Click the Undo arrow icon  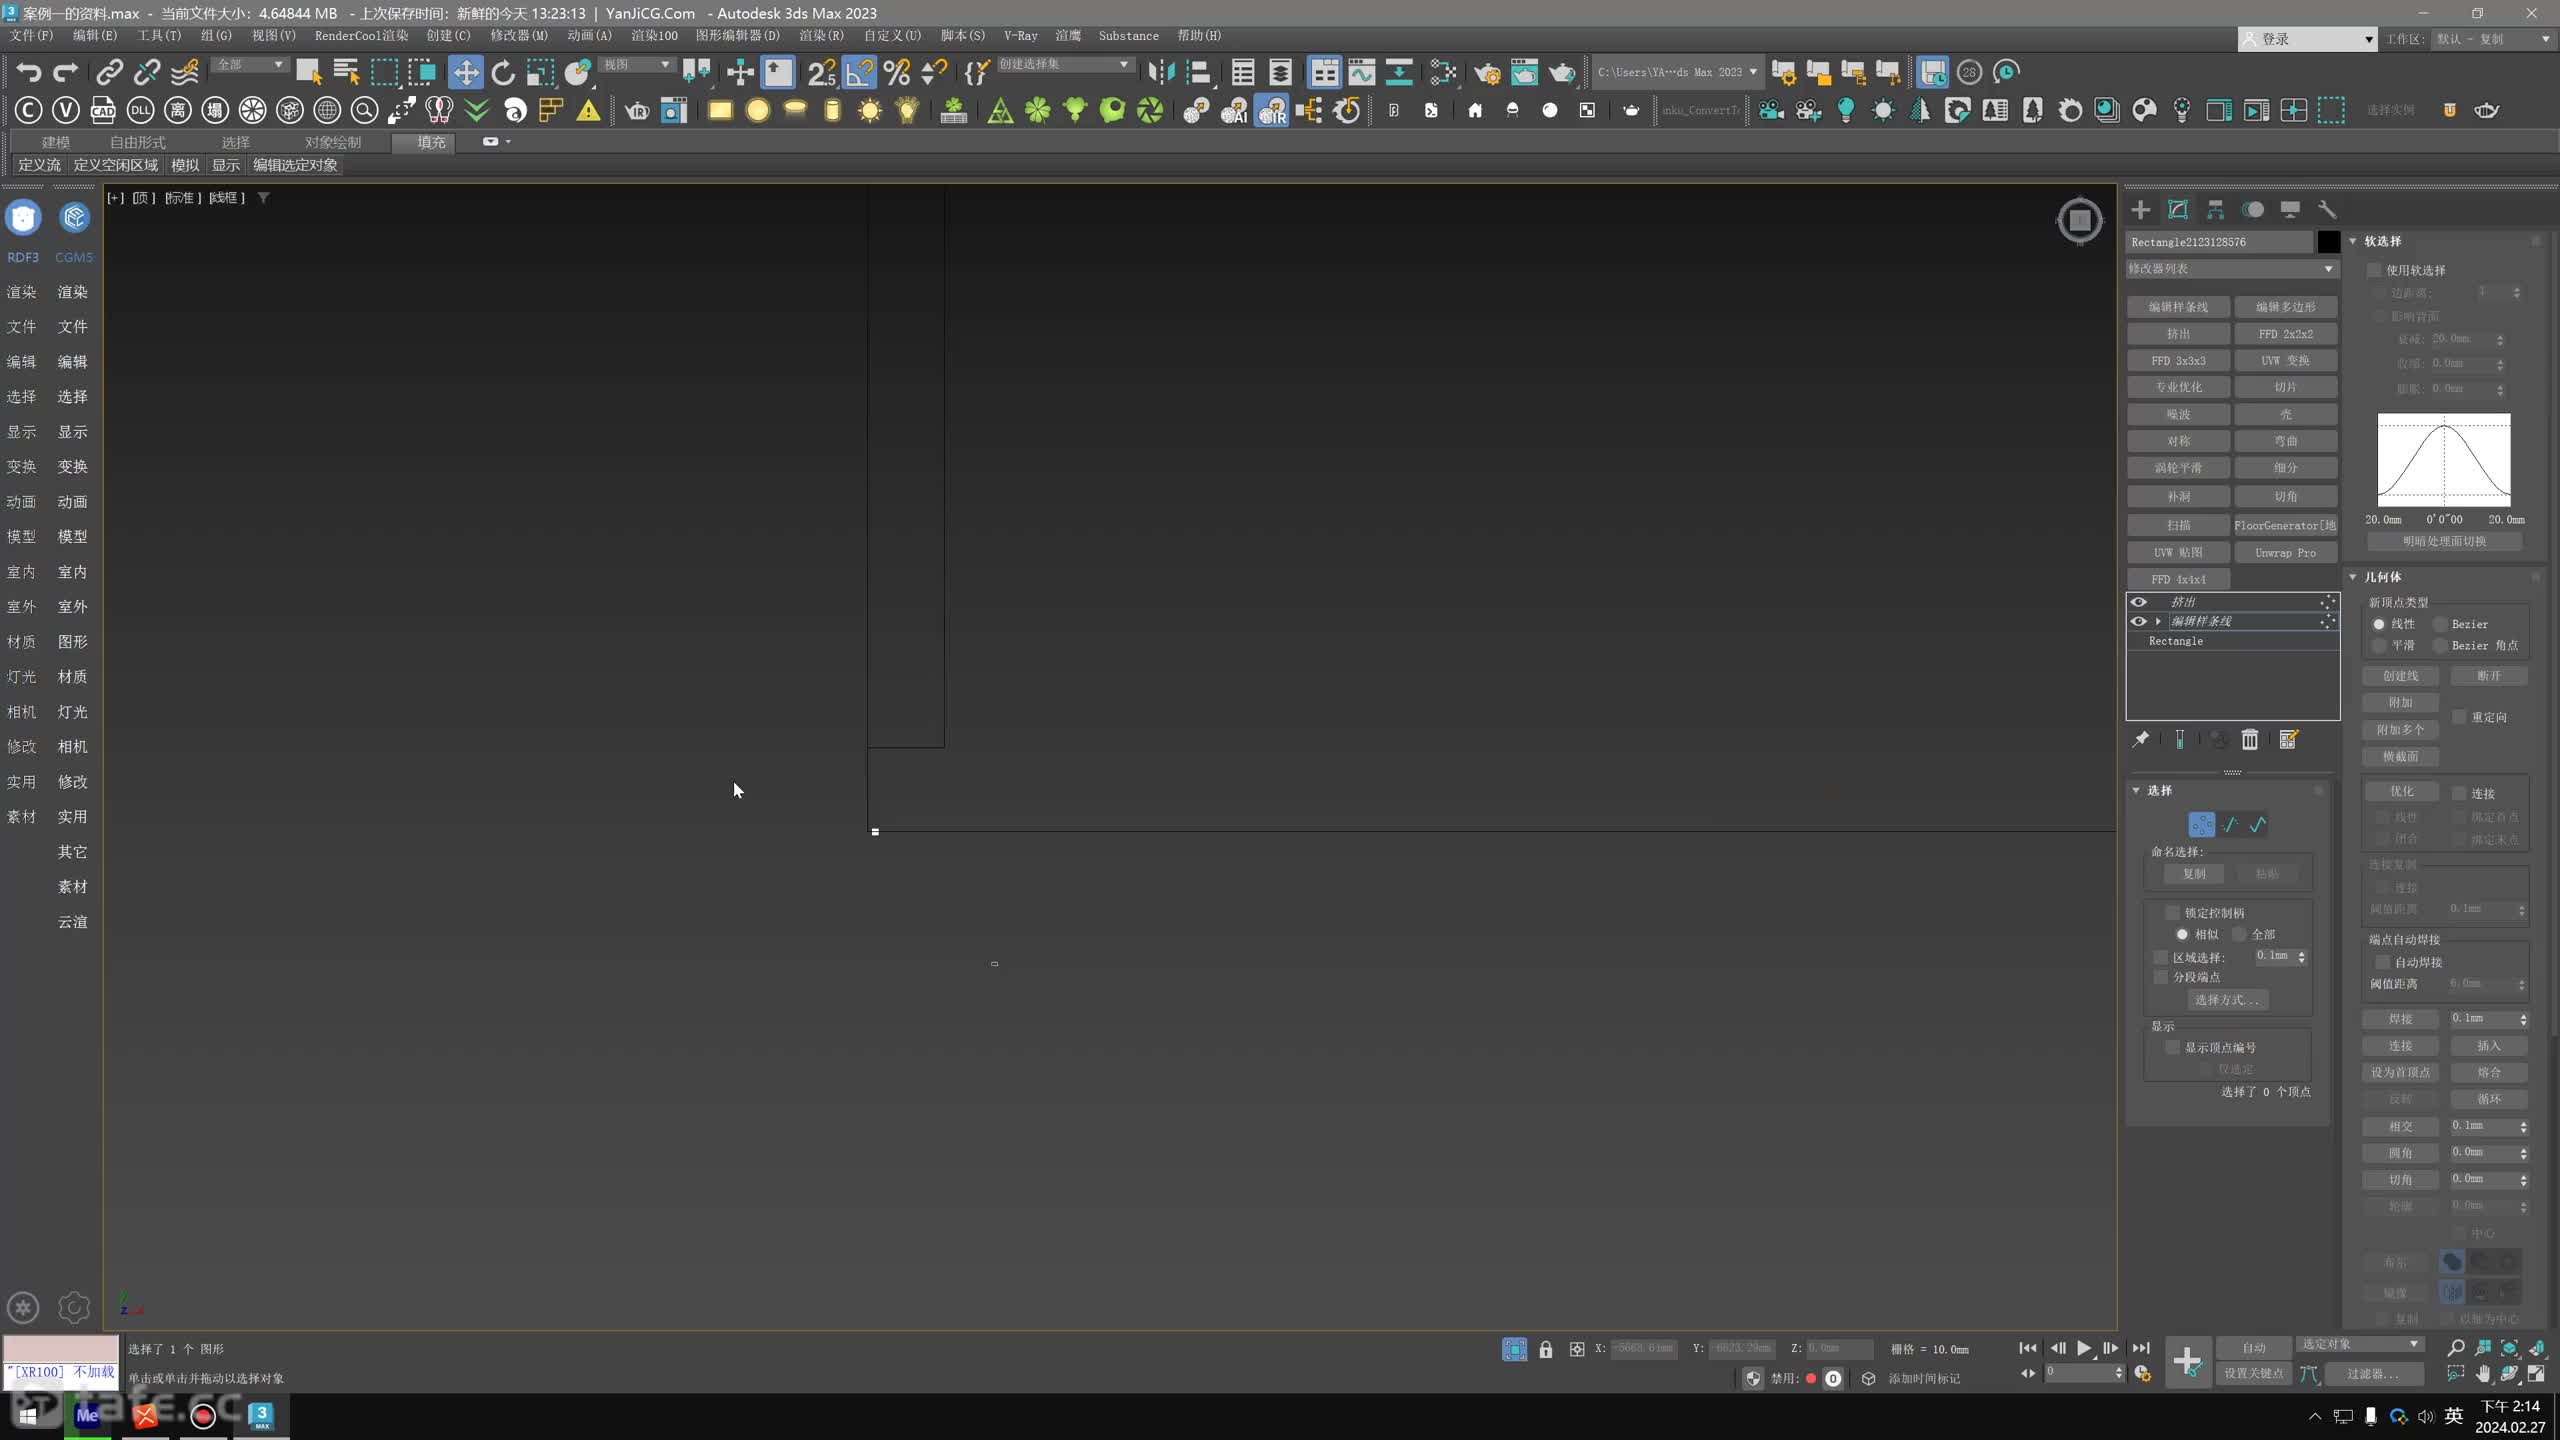(x=28, y=72)
